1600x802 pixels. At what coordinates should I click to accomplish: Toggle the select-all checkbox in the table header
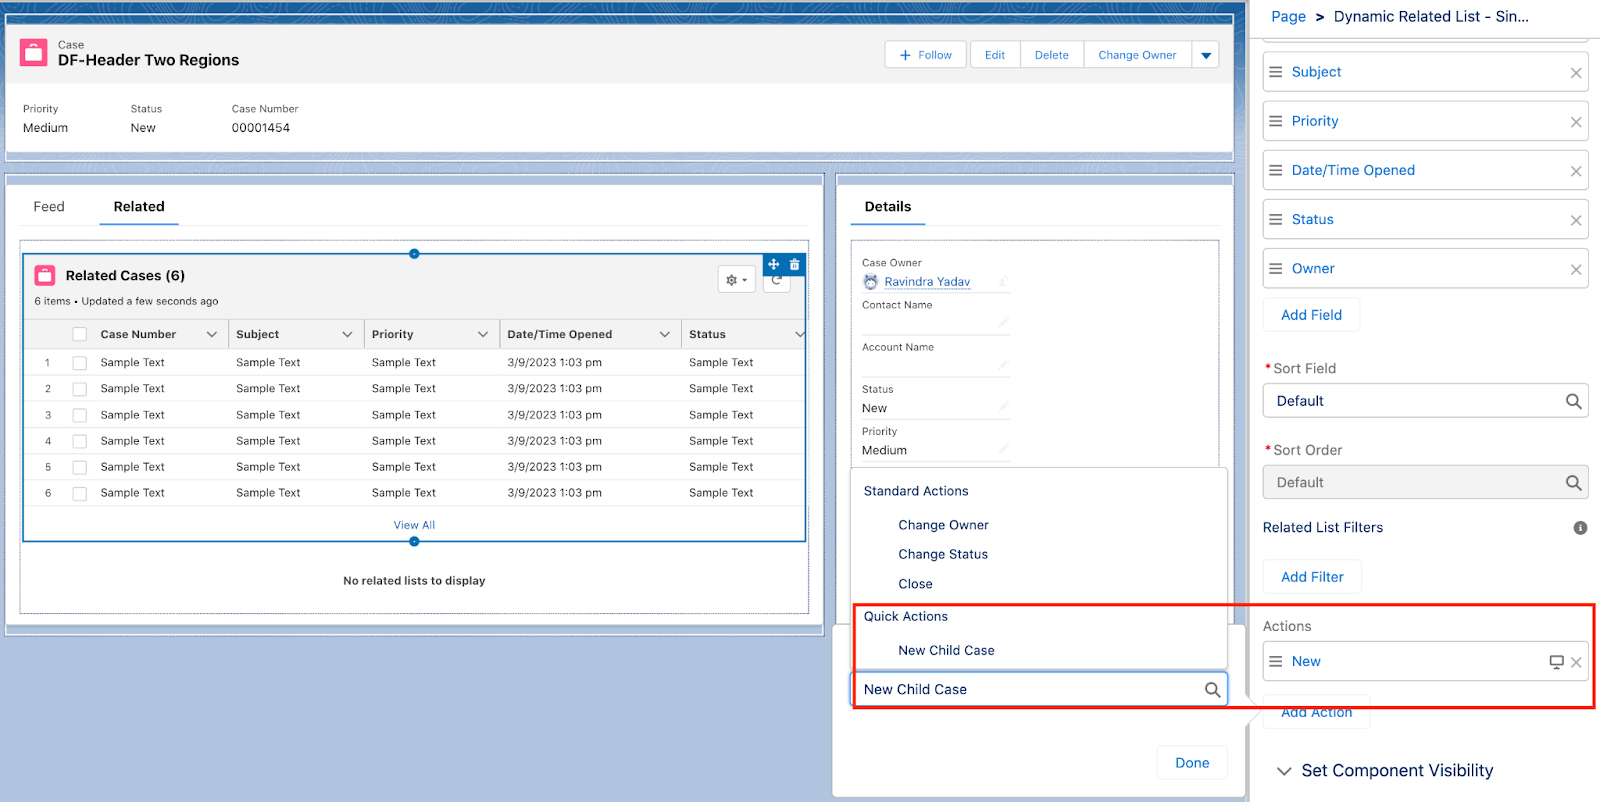[x=80, y=335]
